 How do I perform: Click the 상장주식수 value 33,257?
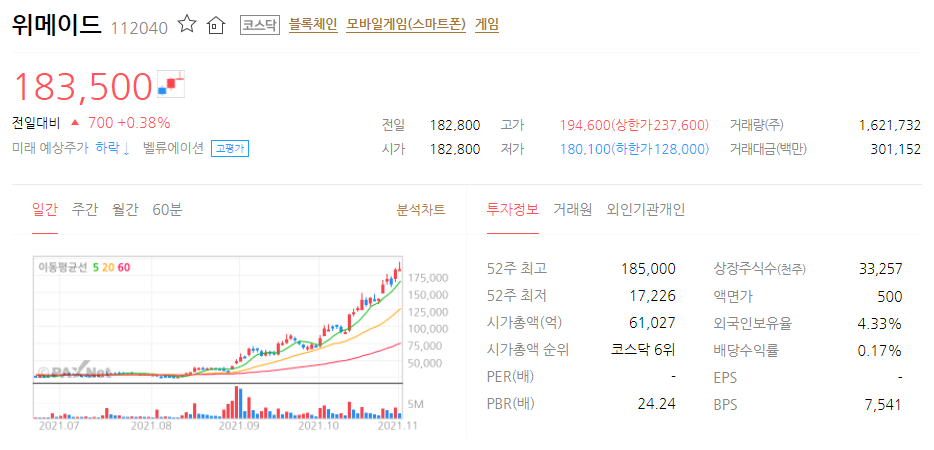(x=881, y=269)
